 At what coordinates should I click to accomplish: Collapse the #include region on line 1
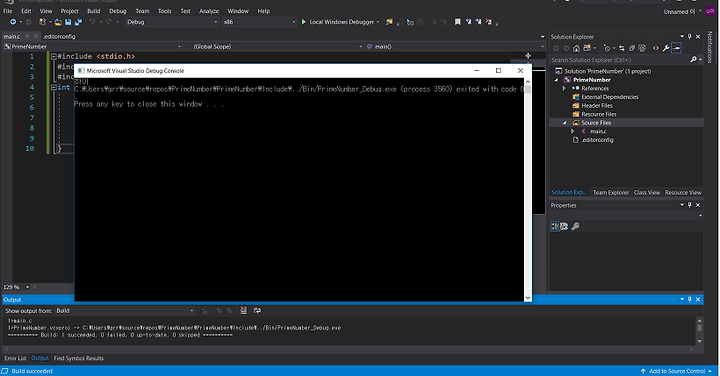pos(53,56)
